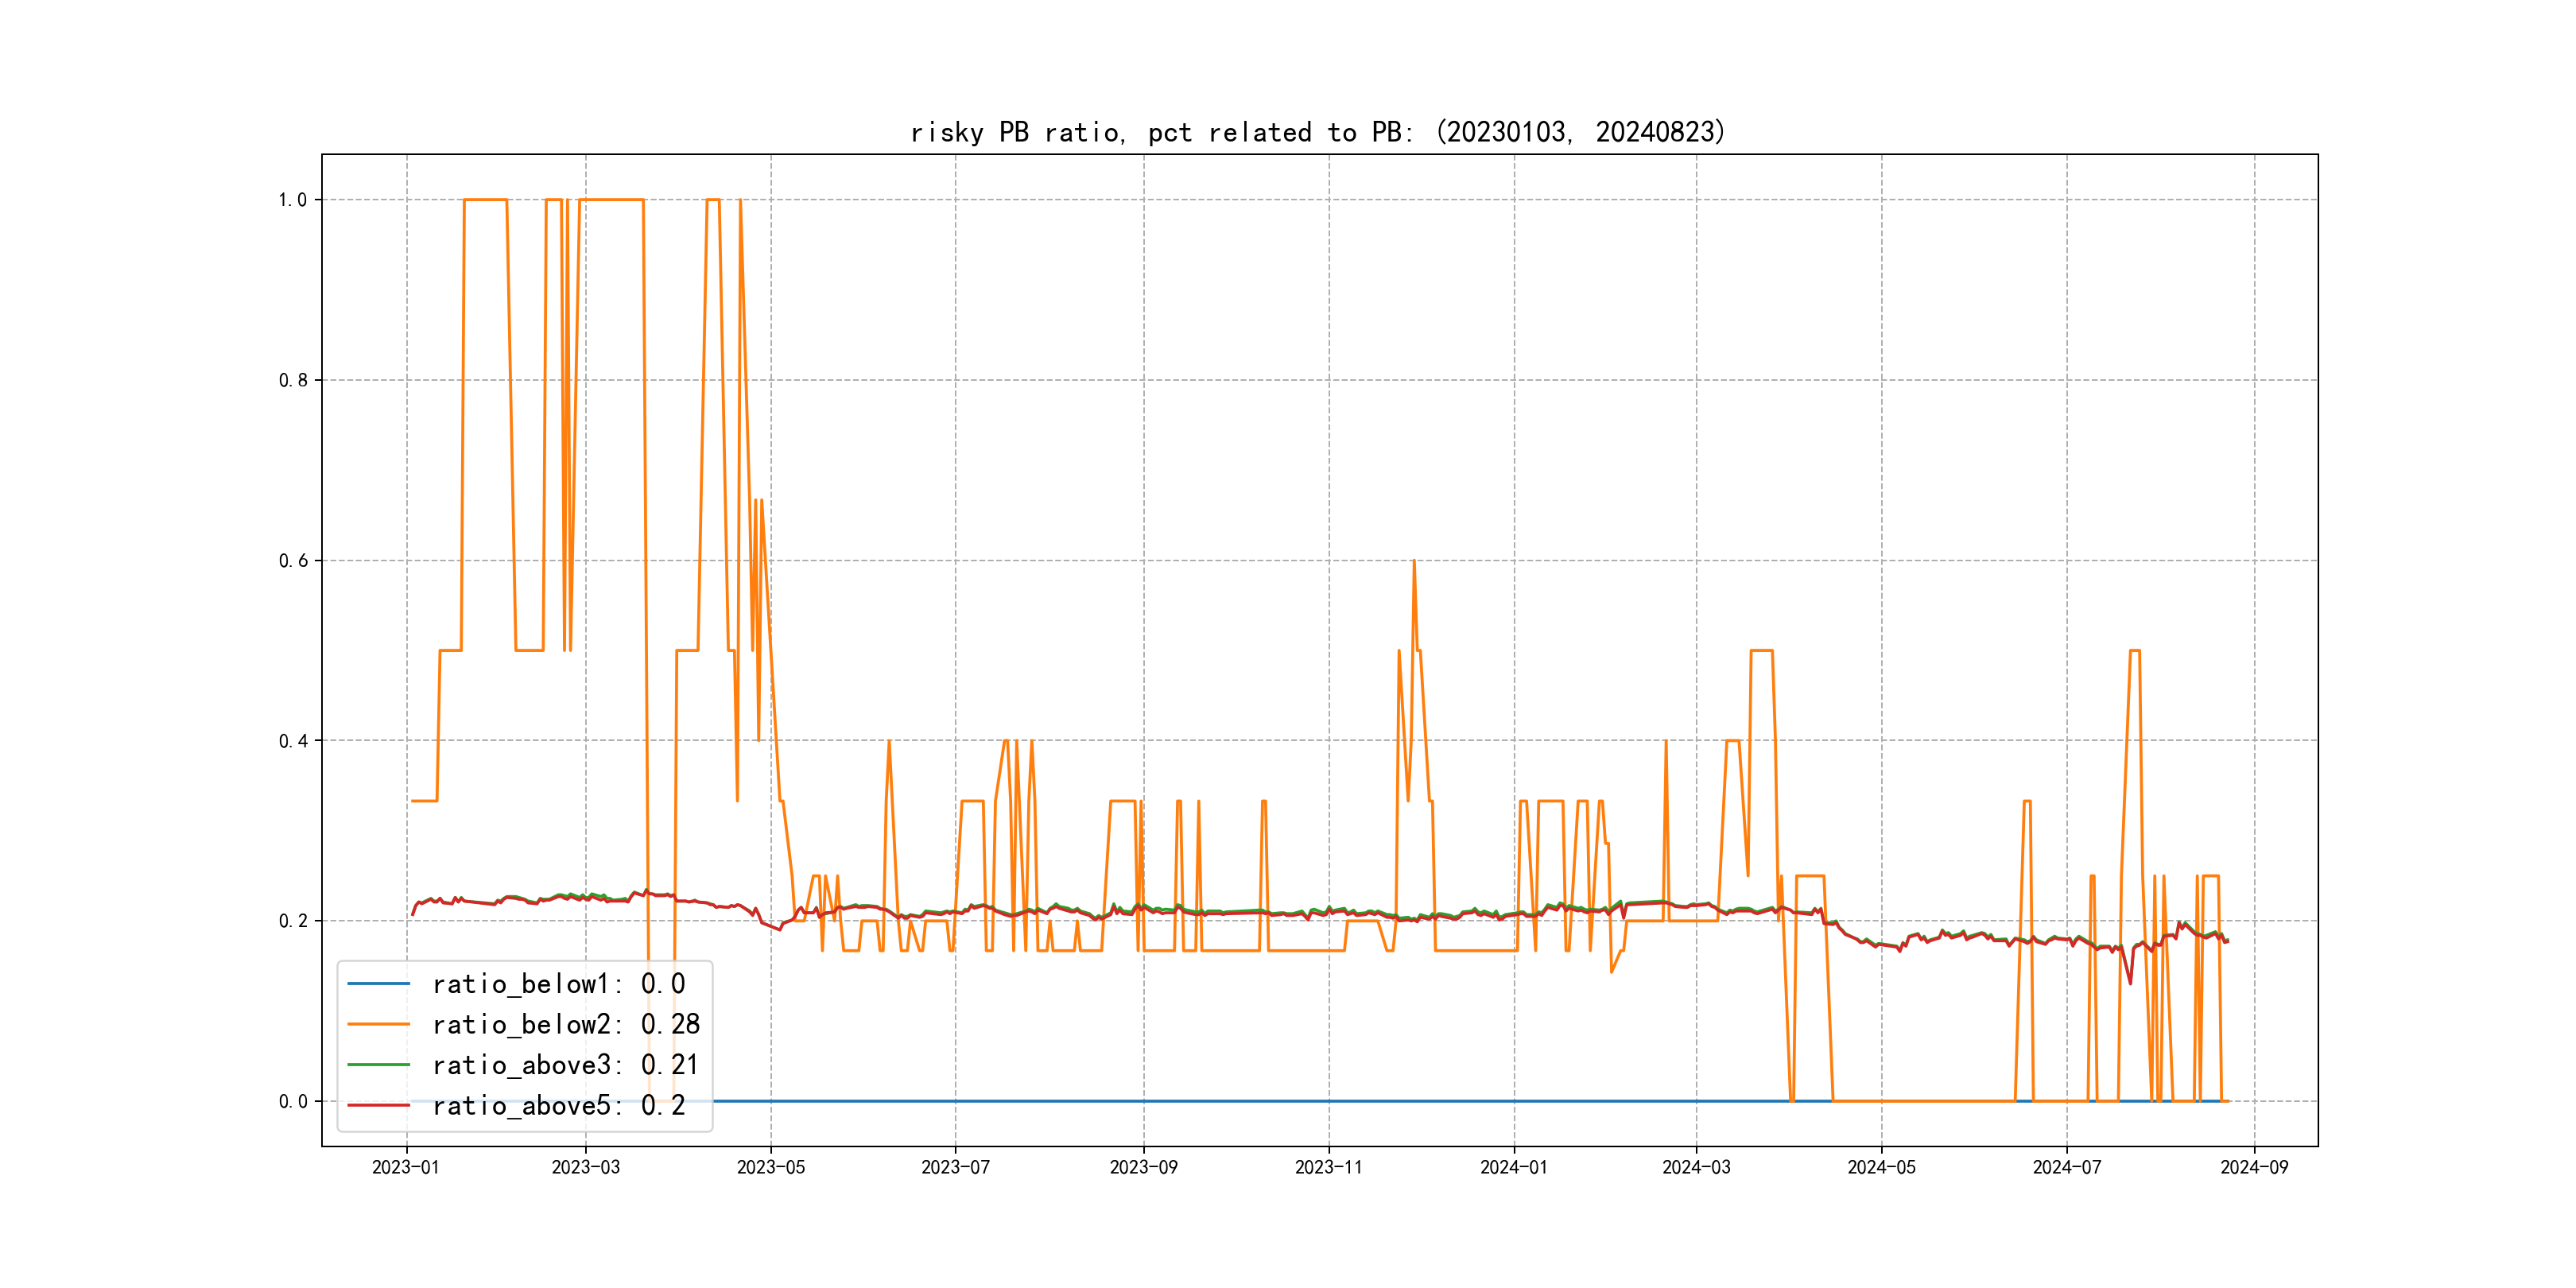This screenshot has width=2576, height=1288.
Task: Click the 0.2 y-axis tick label
Action: pos(292,921)
